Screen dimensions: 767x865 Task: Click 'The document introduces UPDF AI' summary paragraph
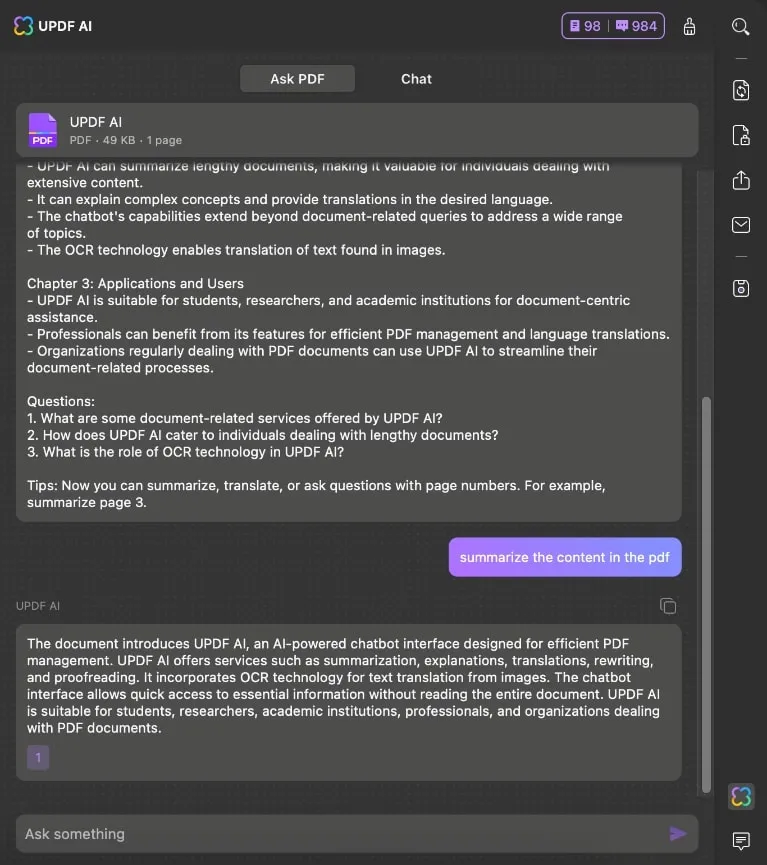[343, 686]
